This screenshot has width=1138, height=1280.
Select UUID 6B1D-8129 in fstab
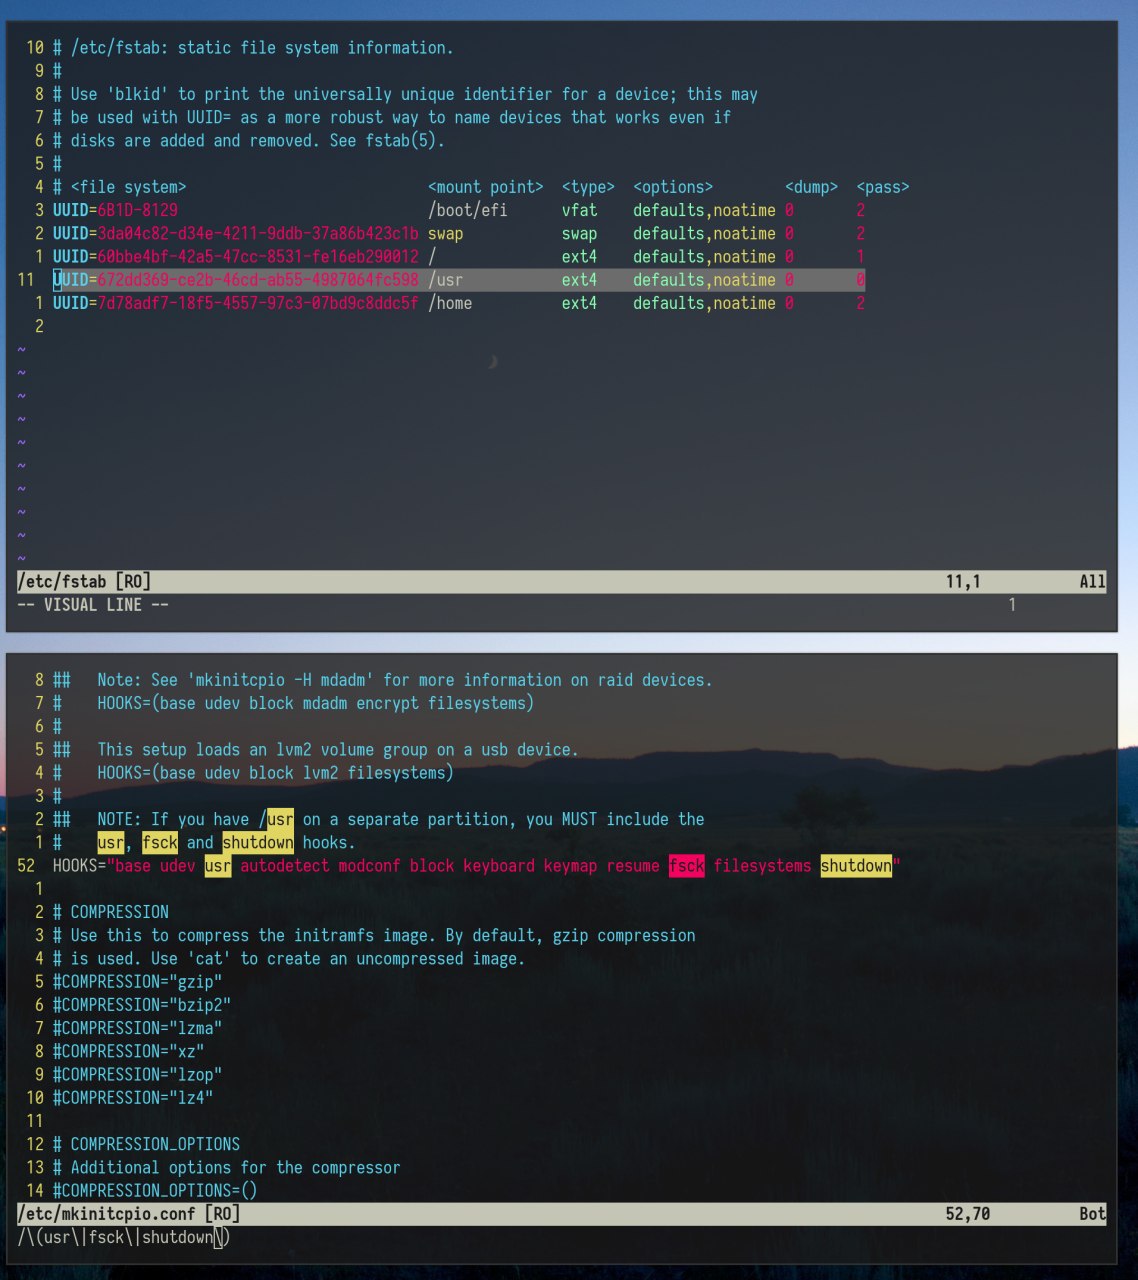point(137,211)
